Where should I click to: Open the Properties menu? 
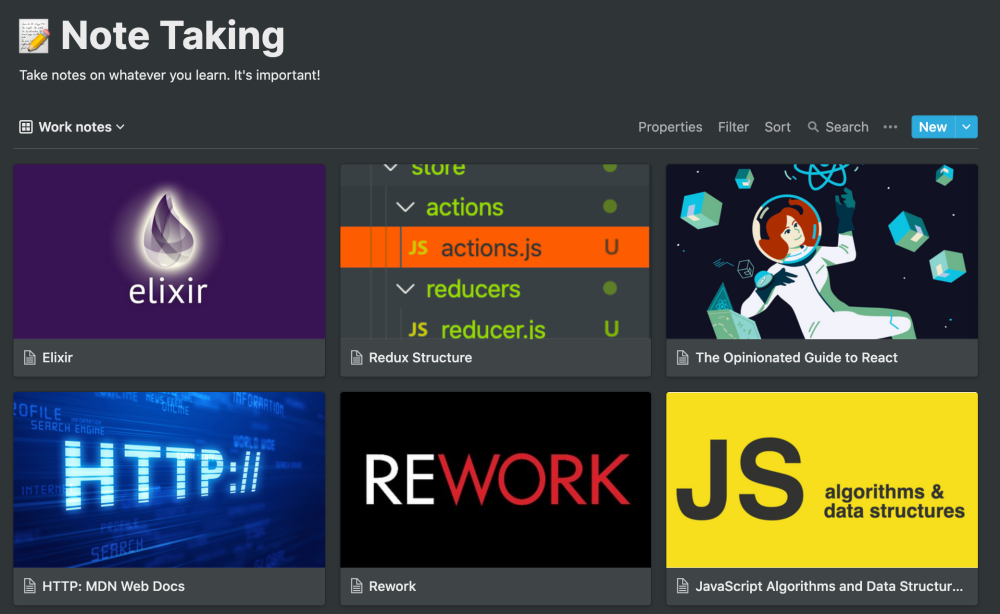(x=670, y=127)
